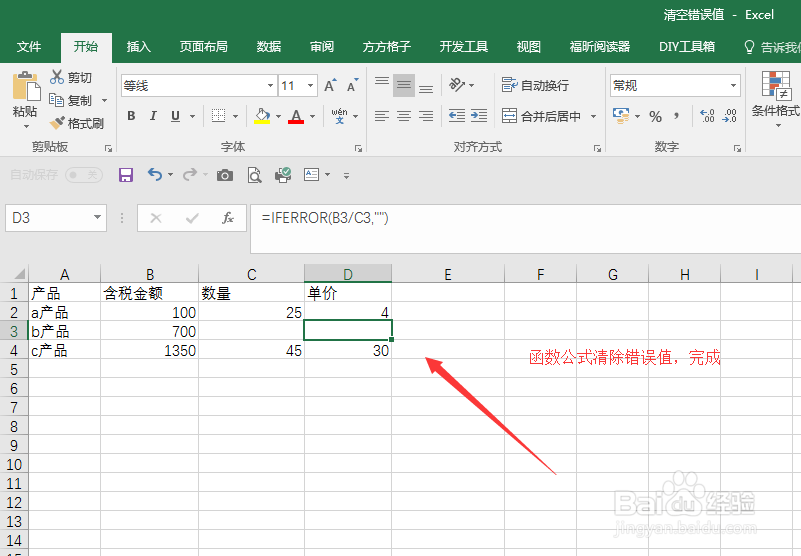This screenshot has height=556, width=801.
Task: Click the cell borders icon
Action: pos(219,116)
